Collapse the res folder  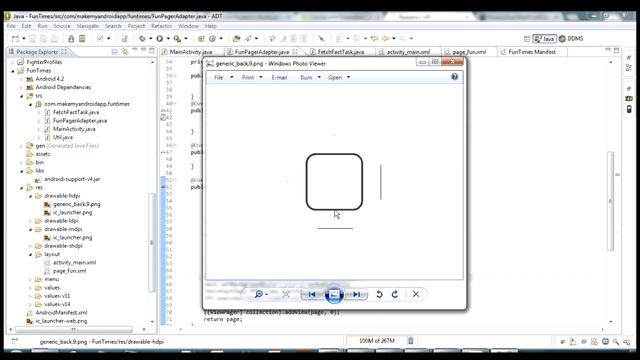pyautogui.click(x=22, y=188)
